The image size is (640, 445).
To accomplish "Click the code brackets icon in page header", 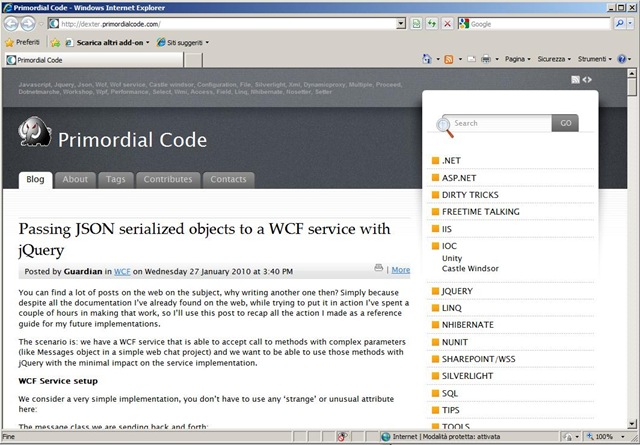I will click(x=587, y=80).
